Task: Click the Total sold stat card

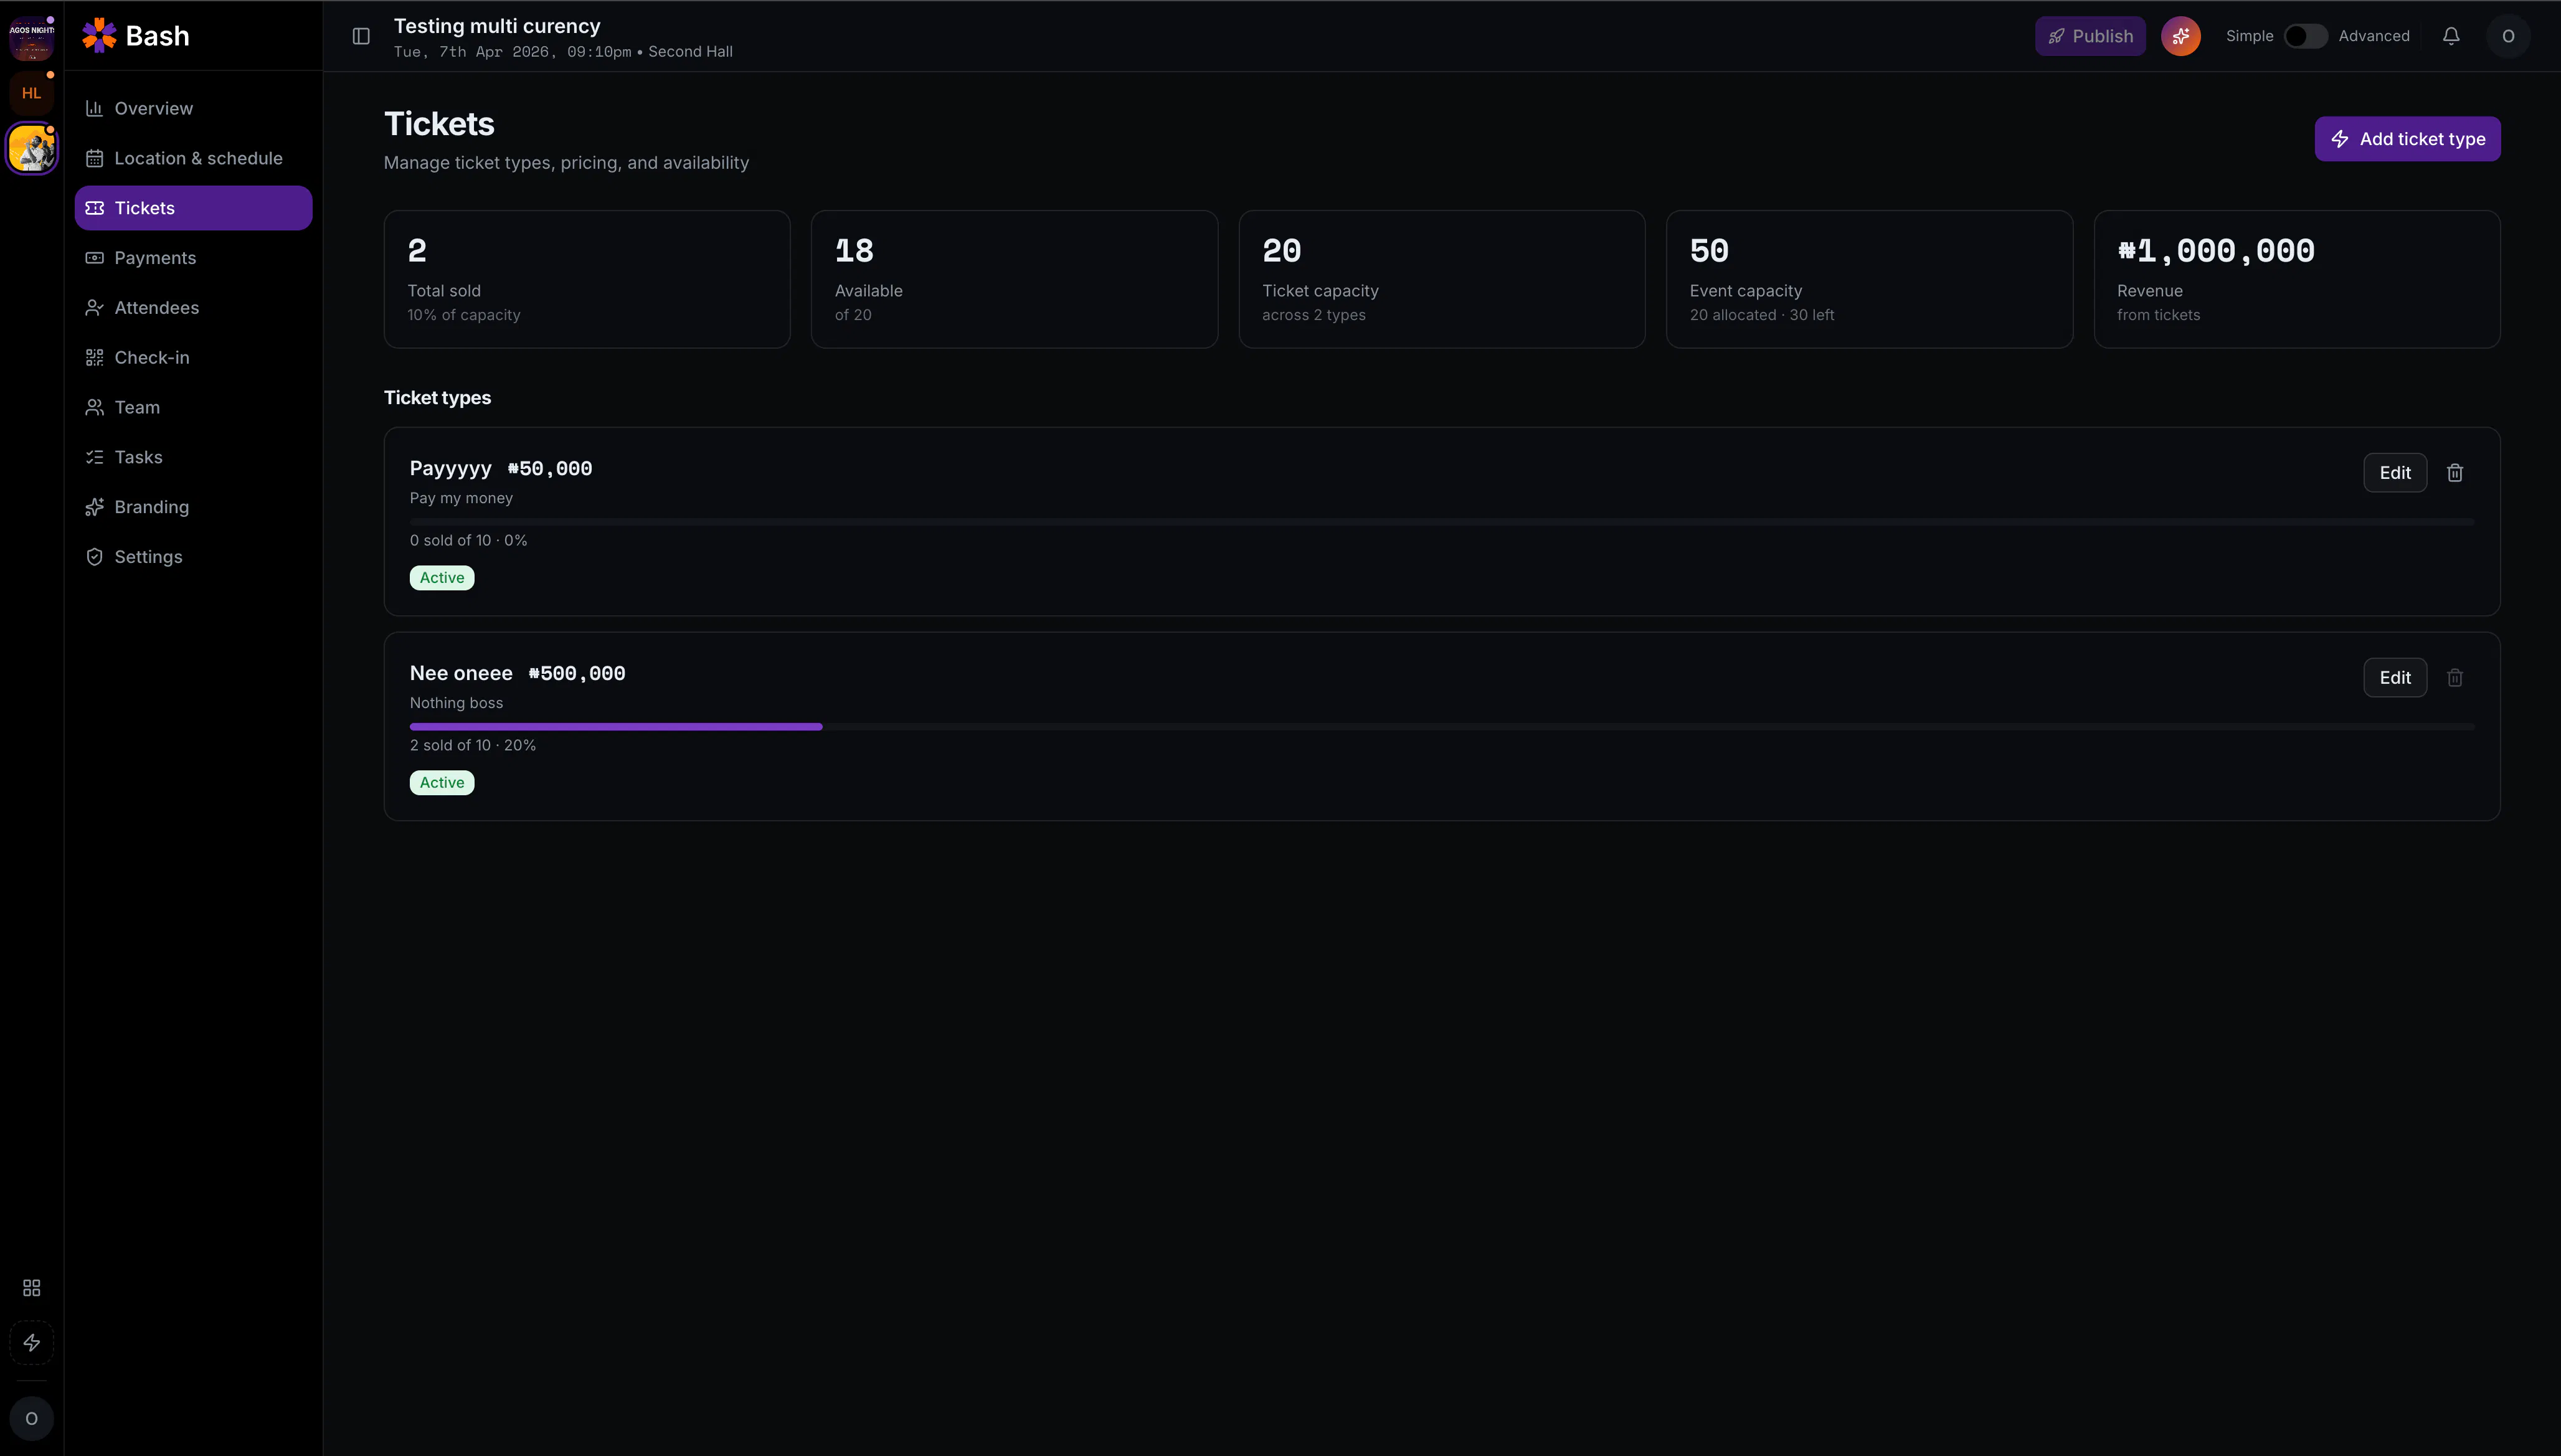Action: tap(587, 279)
